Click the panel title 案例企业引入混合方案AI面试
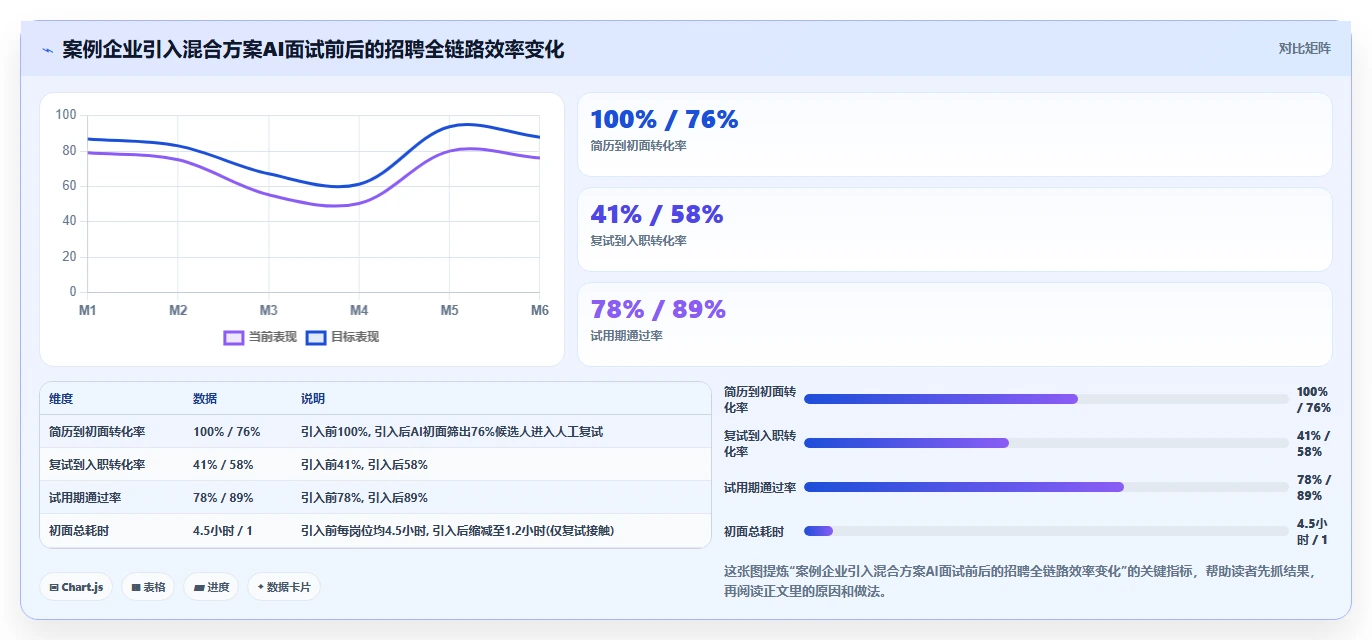The width and height of the screenshot is (1372, 640). pos(313,49)
